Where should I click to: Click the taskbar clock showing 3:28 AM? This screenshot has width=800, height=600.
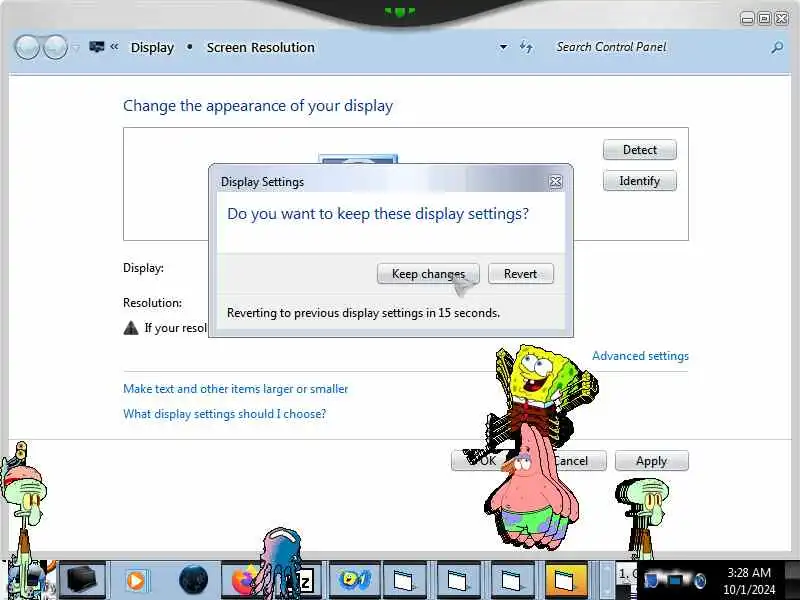click(x=748, y=581)
